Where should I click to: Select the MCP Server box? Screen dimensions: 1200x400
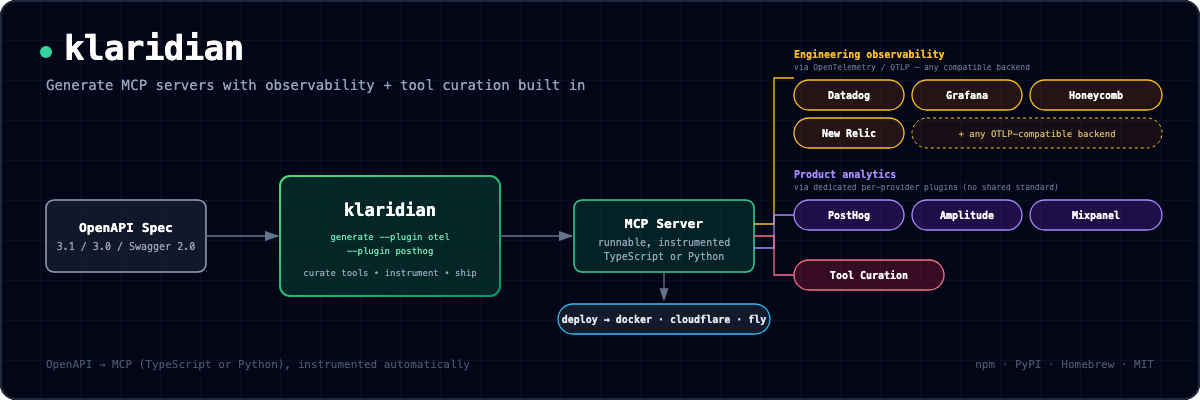pos(664,236)
